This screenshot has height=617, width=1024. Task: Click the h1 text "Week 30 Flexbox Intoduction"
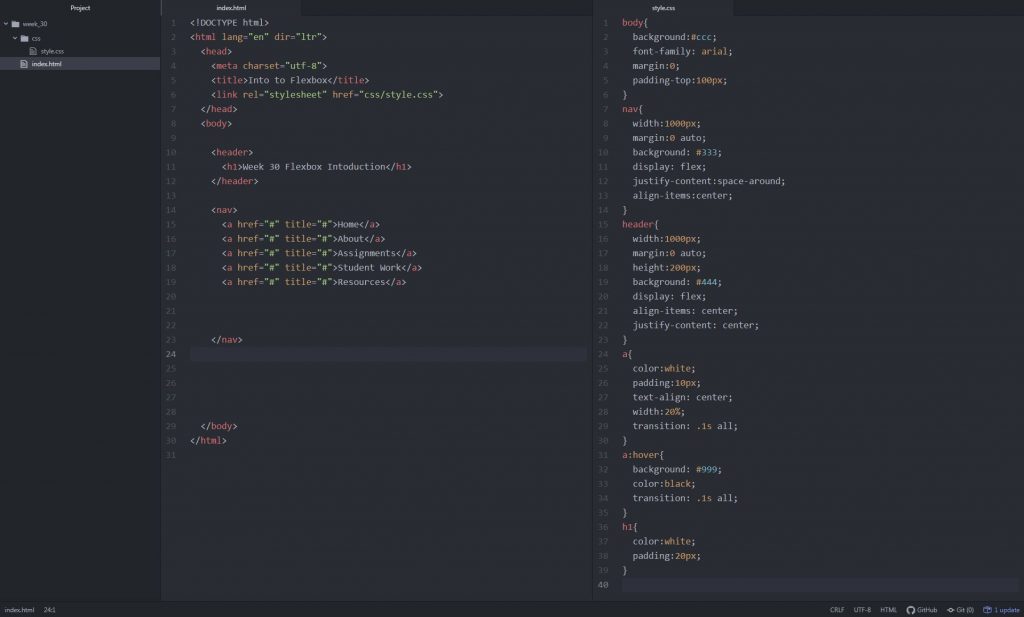tap(313, 167)
